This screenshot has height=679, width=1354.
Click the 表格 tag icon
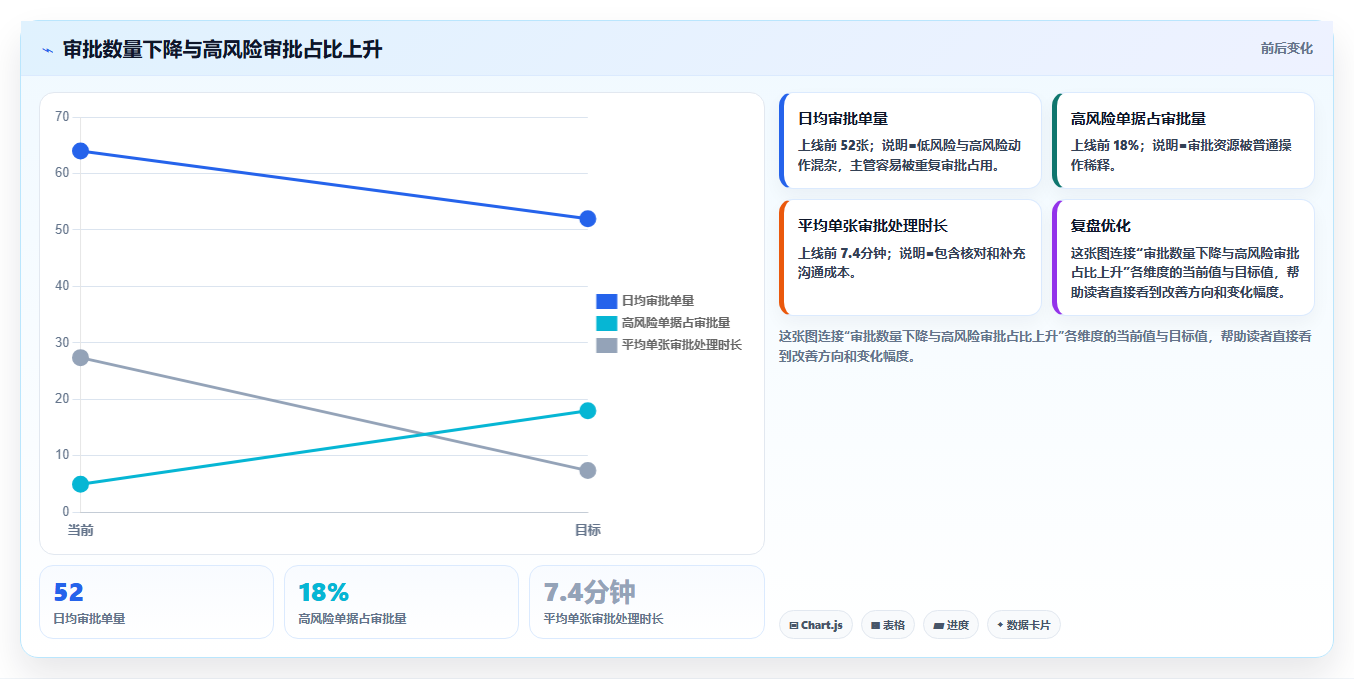[876, 625]
